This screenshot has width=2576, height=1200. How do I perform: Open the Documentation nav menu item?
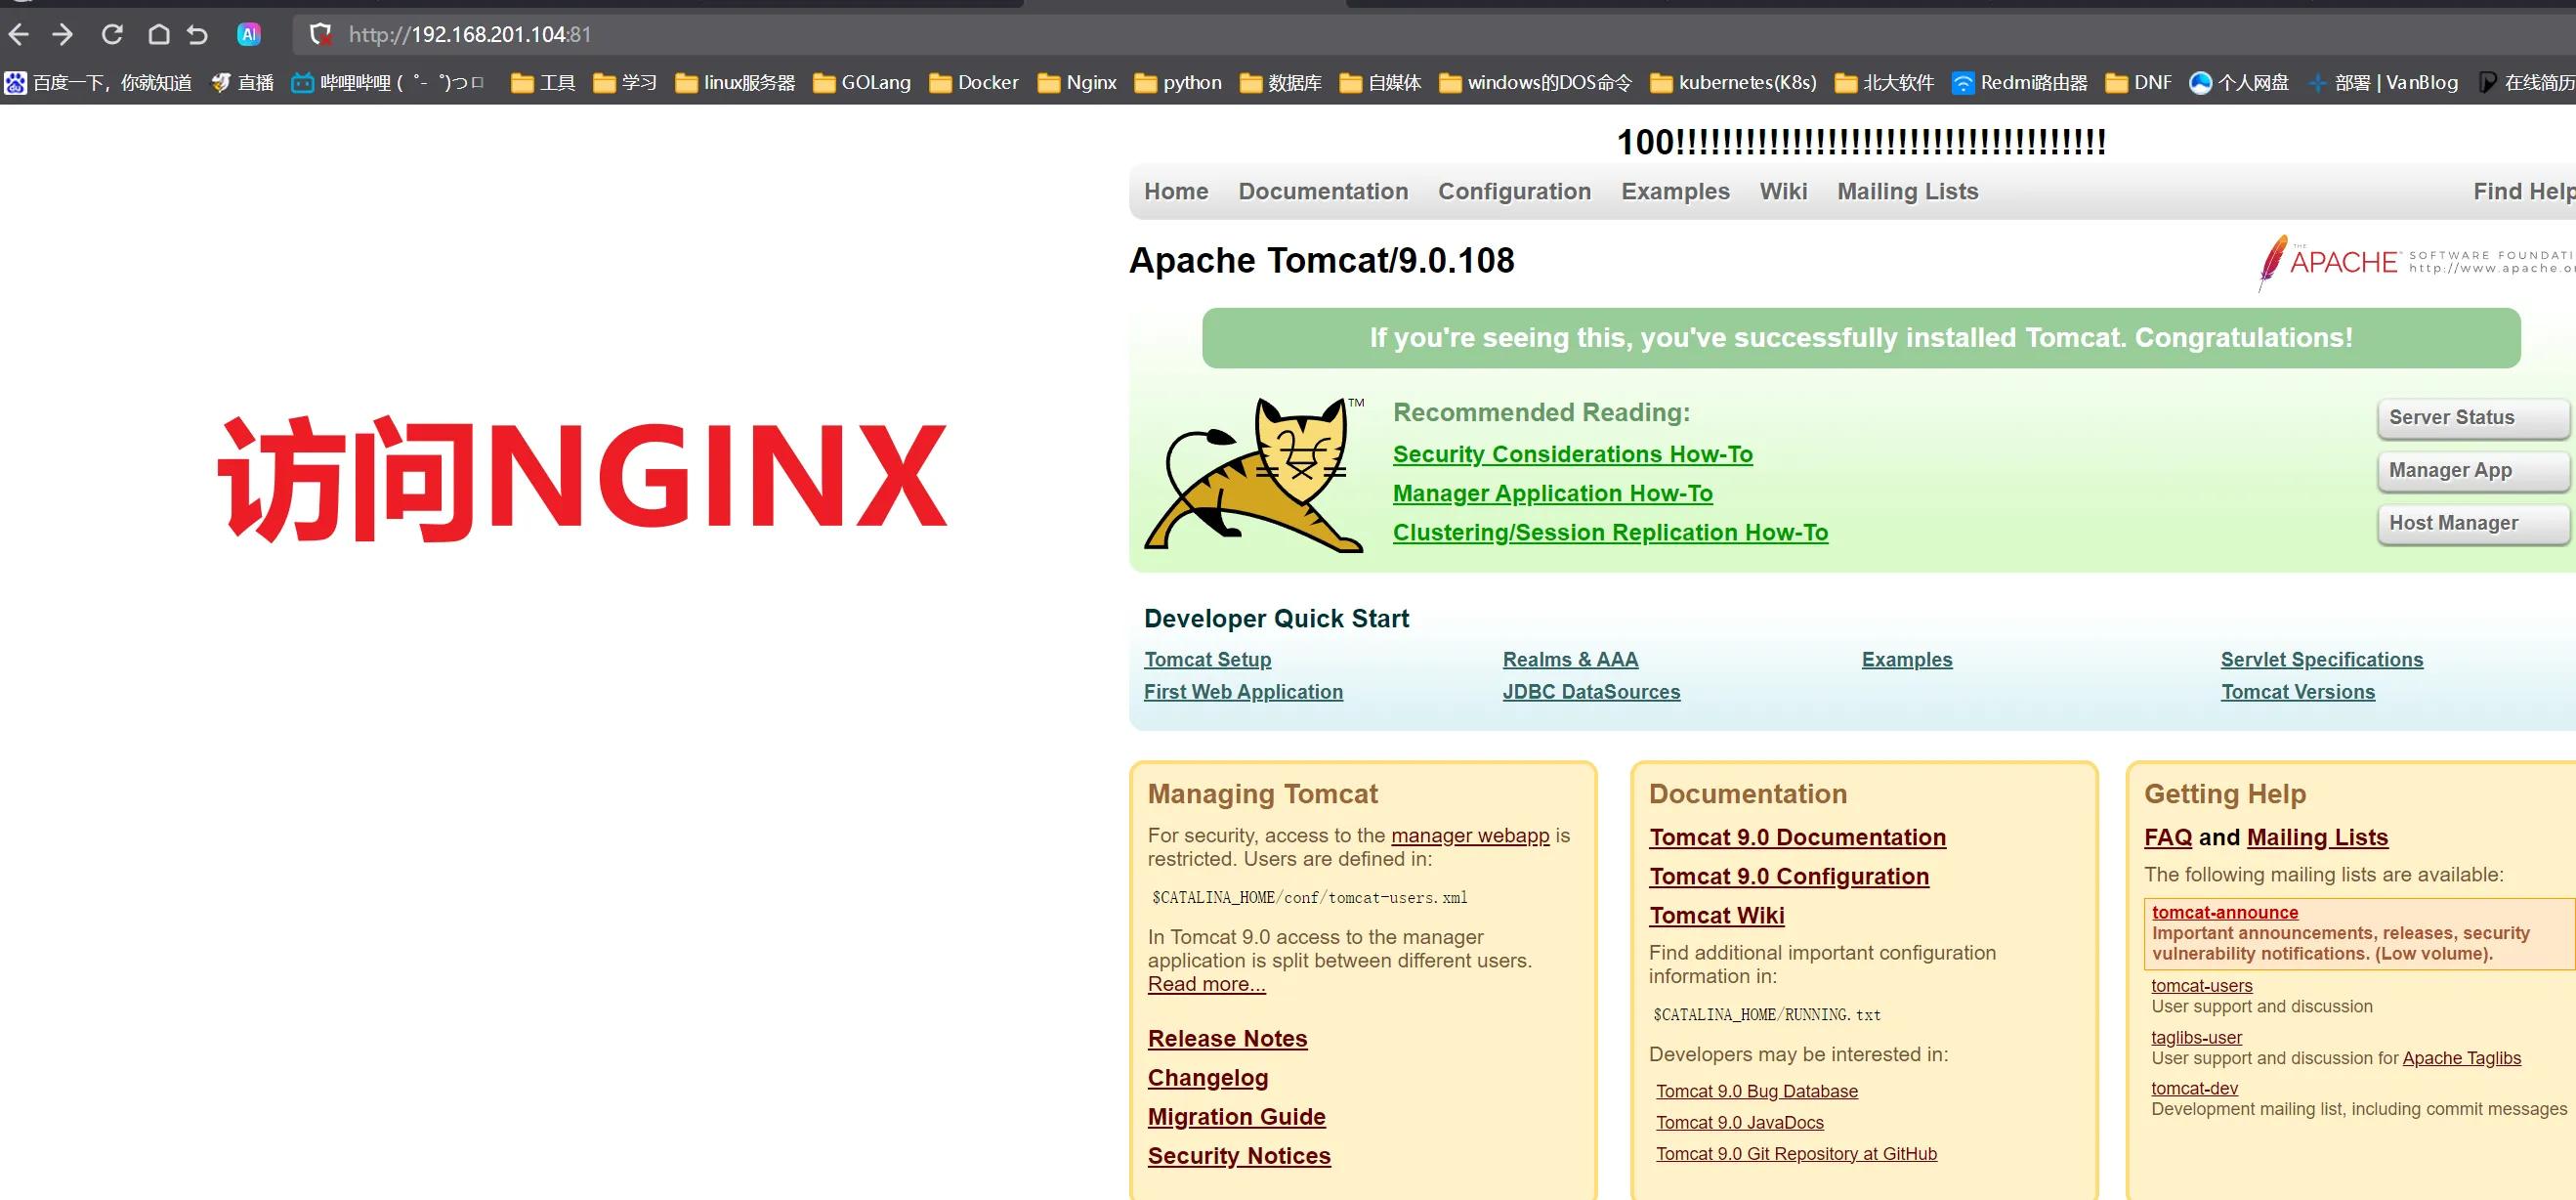click(1322, 191)
